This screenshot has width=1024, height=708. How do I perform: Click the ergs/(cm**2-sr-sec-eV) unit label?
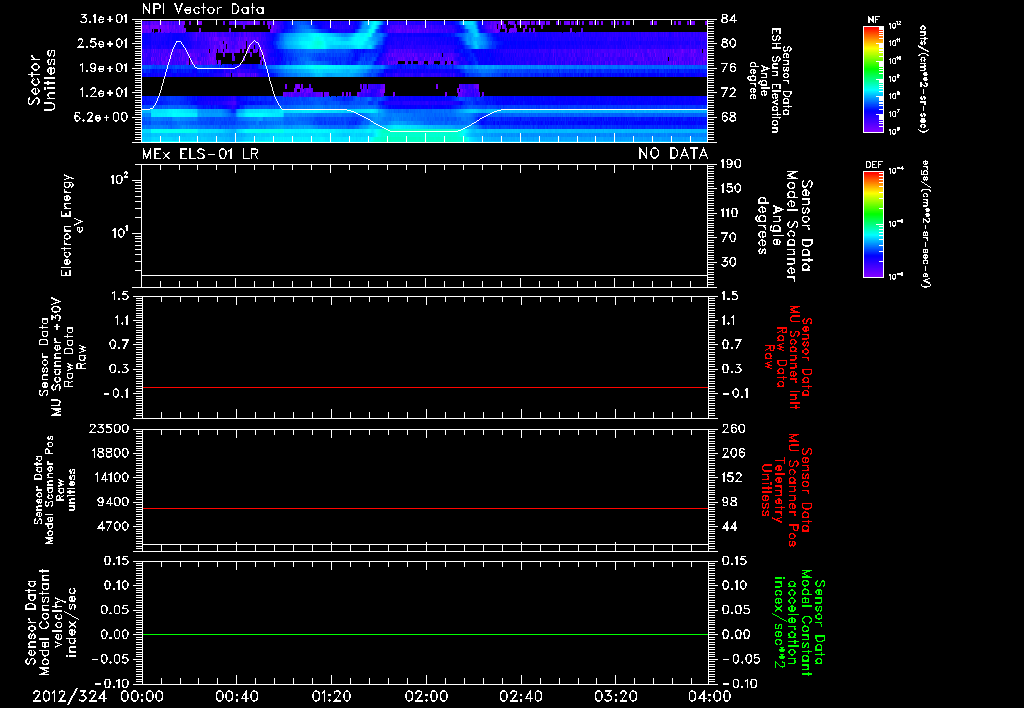[x=923, y=225]
